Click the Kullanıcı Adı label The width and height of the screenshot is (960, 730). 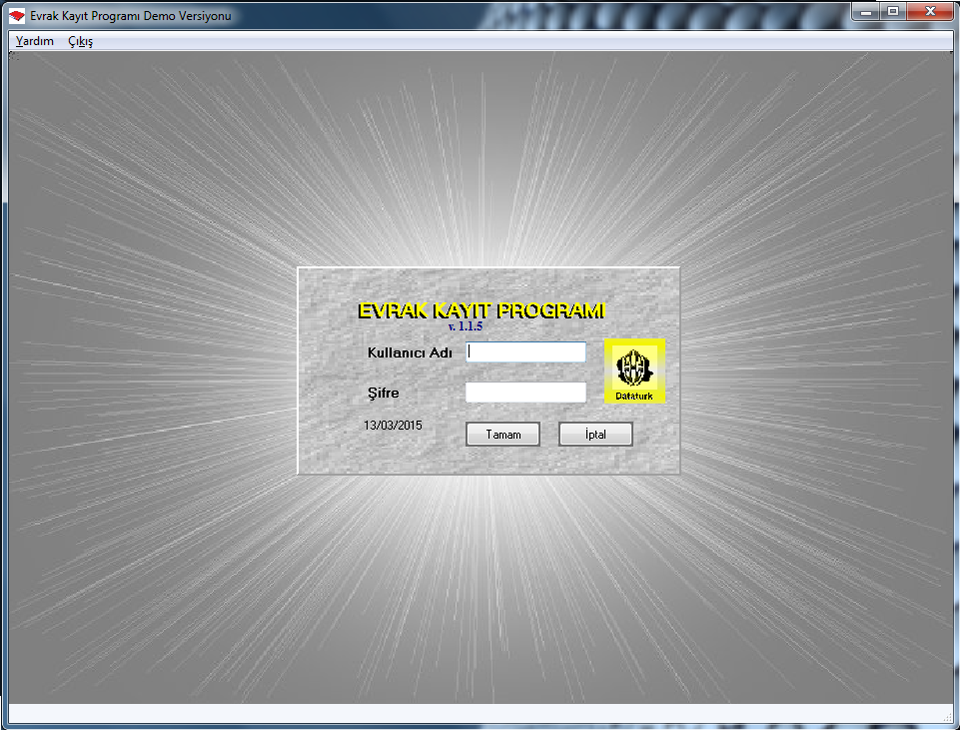(410, 353)
